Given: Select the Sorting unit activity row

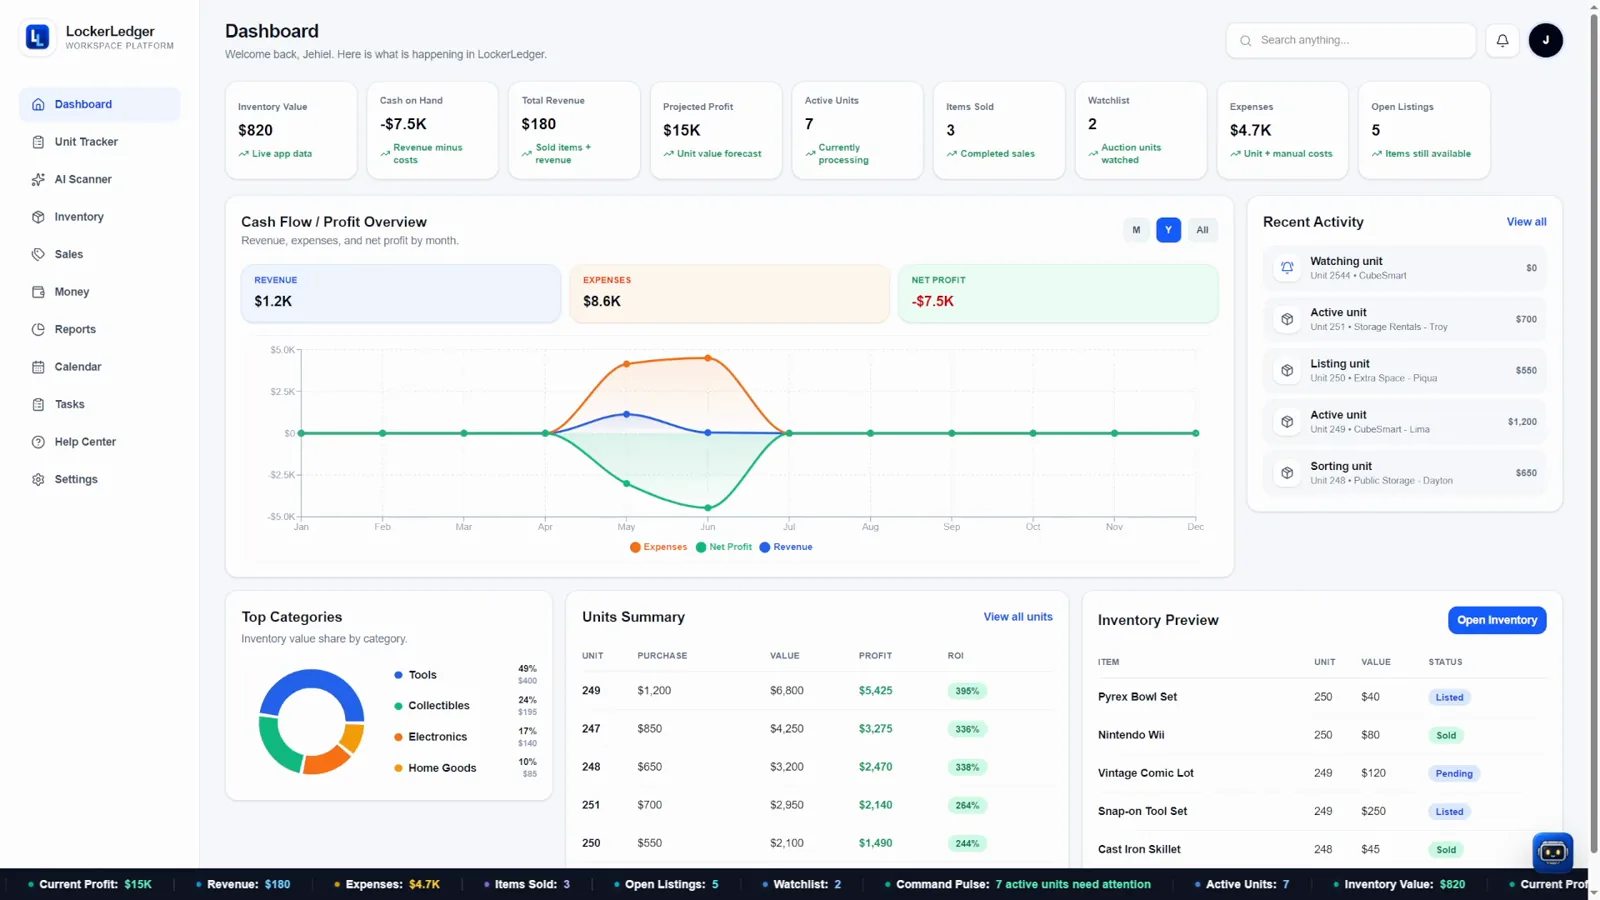Looking at the screenshot, I should [1405, 473].
